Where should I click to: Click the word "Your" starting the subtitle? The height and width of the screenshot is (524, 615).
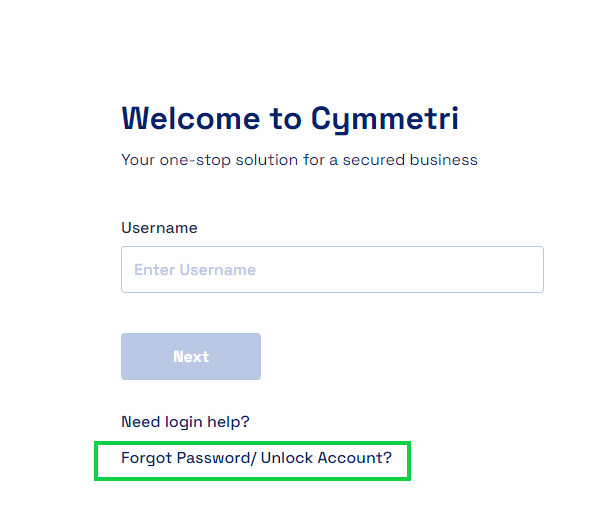click(137, 160)
